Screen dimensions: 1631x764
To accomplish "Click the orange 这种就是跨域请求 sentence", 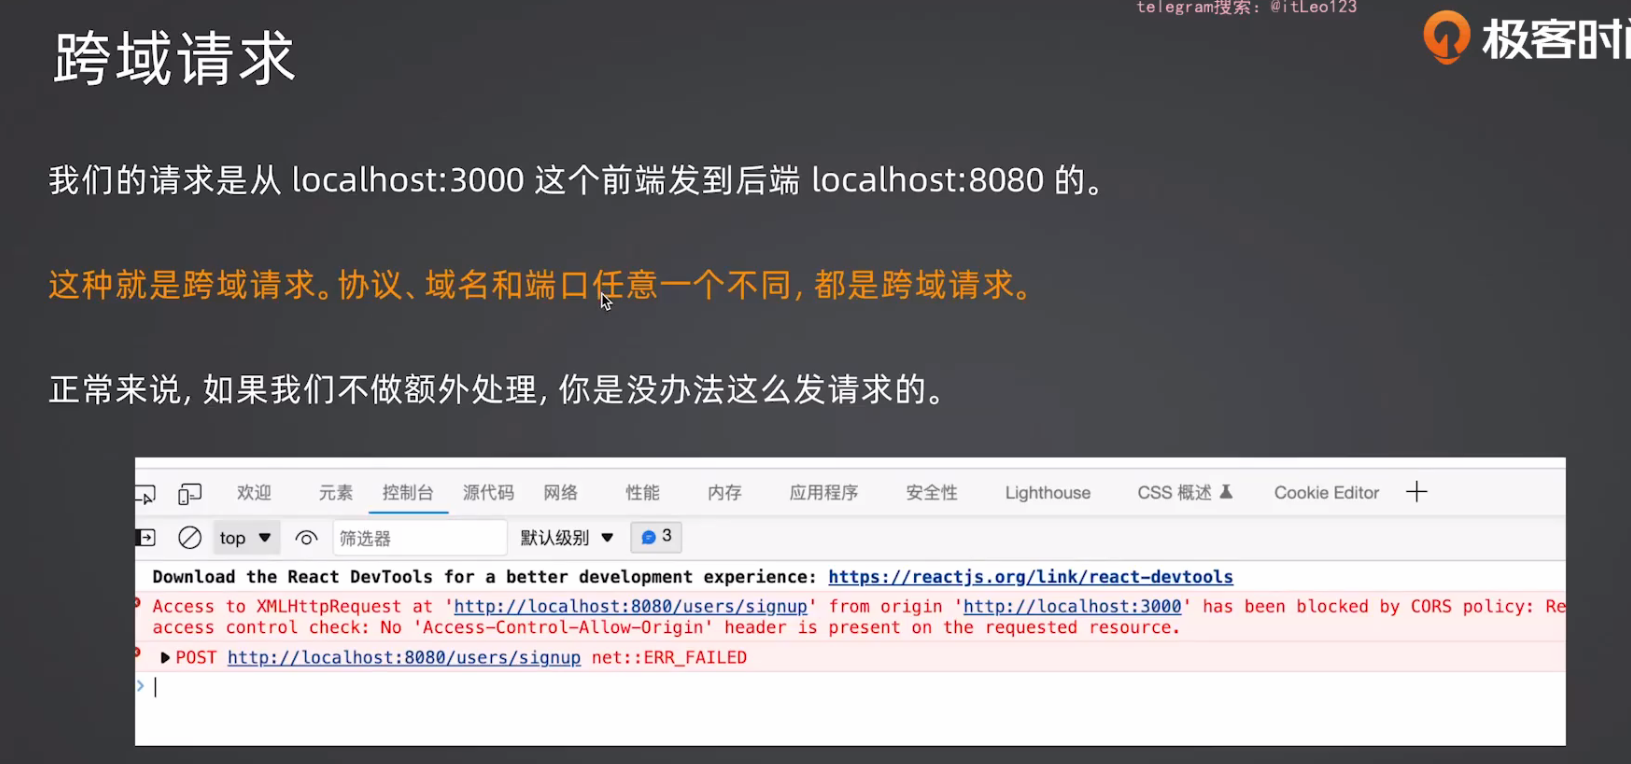I will click(x=541, y=285).
